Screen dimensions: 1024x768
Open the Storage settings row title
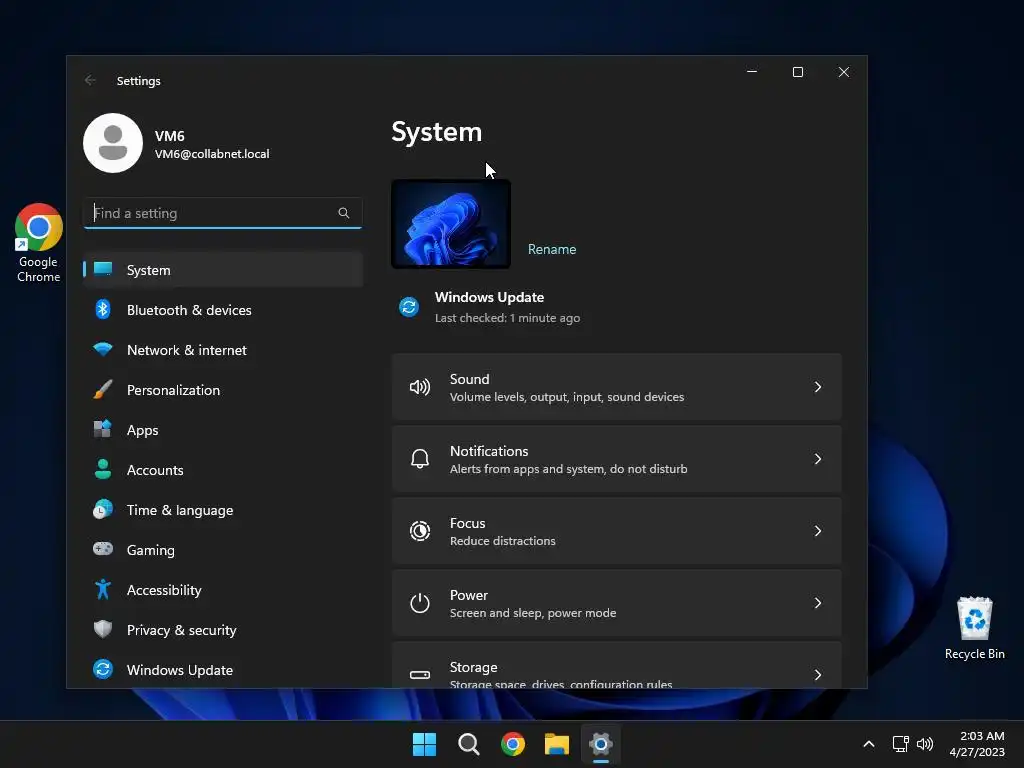(473, 667)
